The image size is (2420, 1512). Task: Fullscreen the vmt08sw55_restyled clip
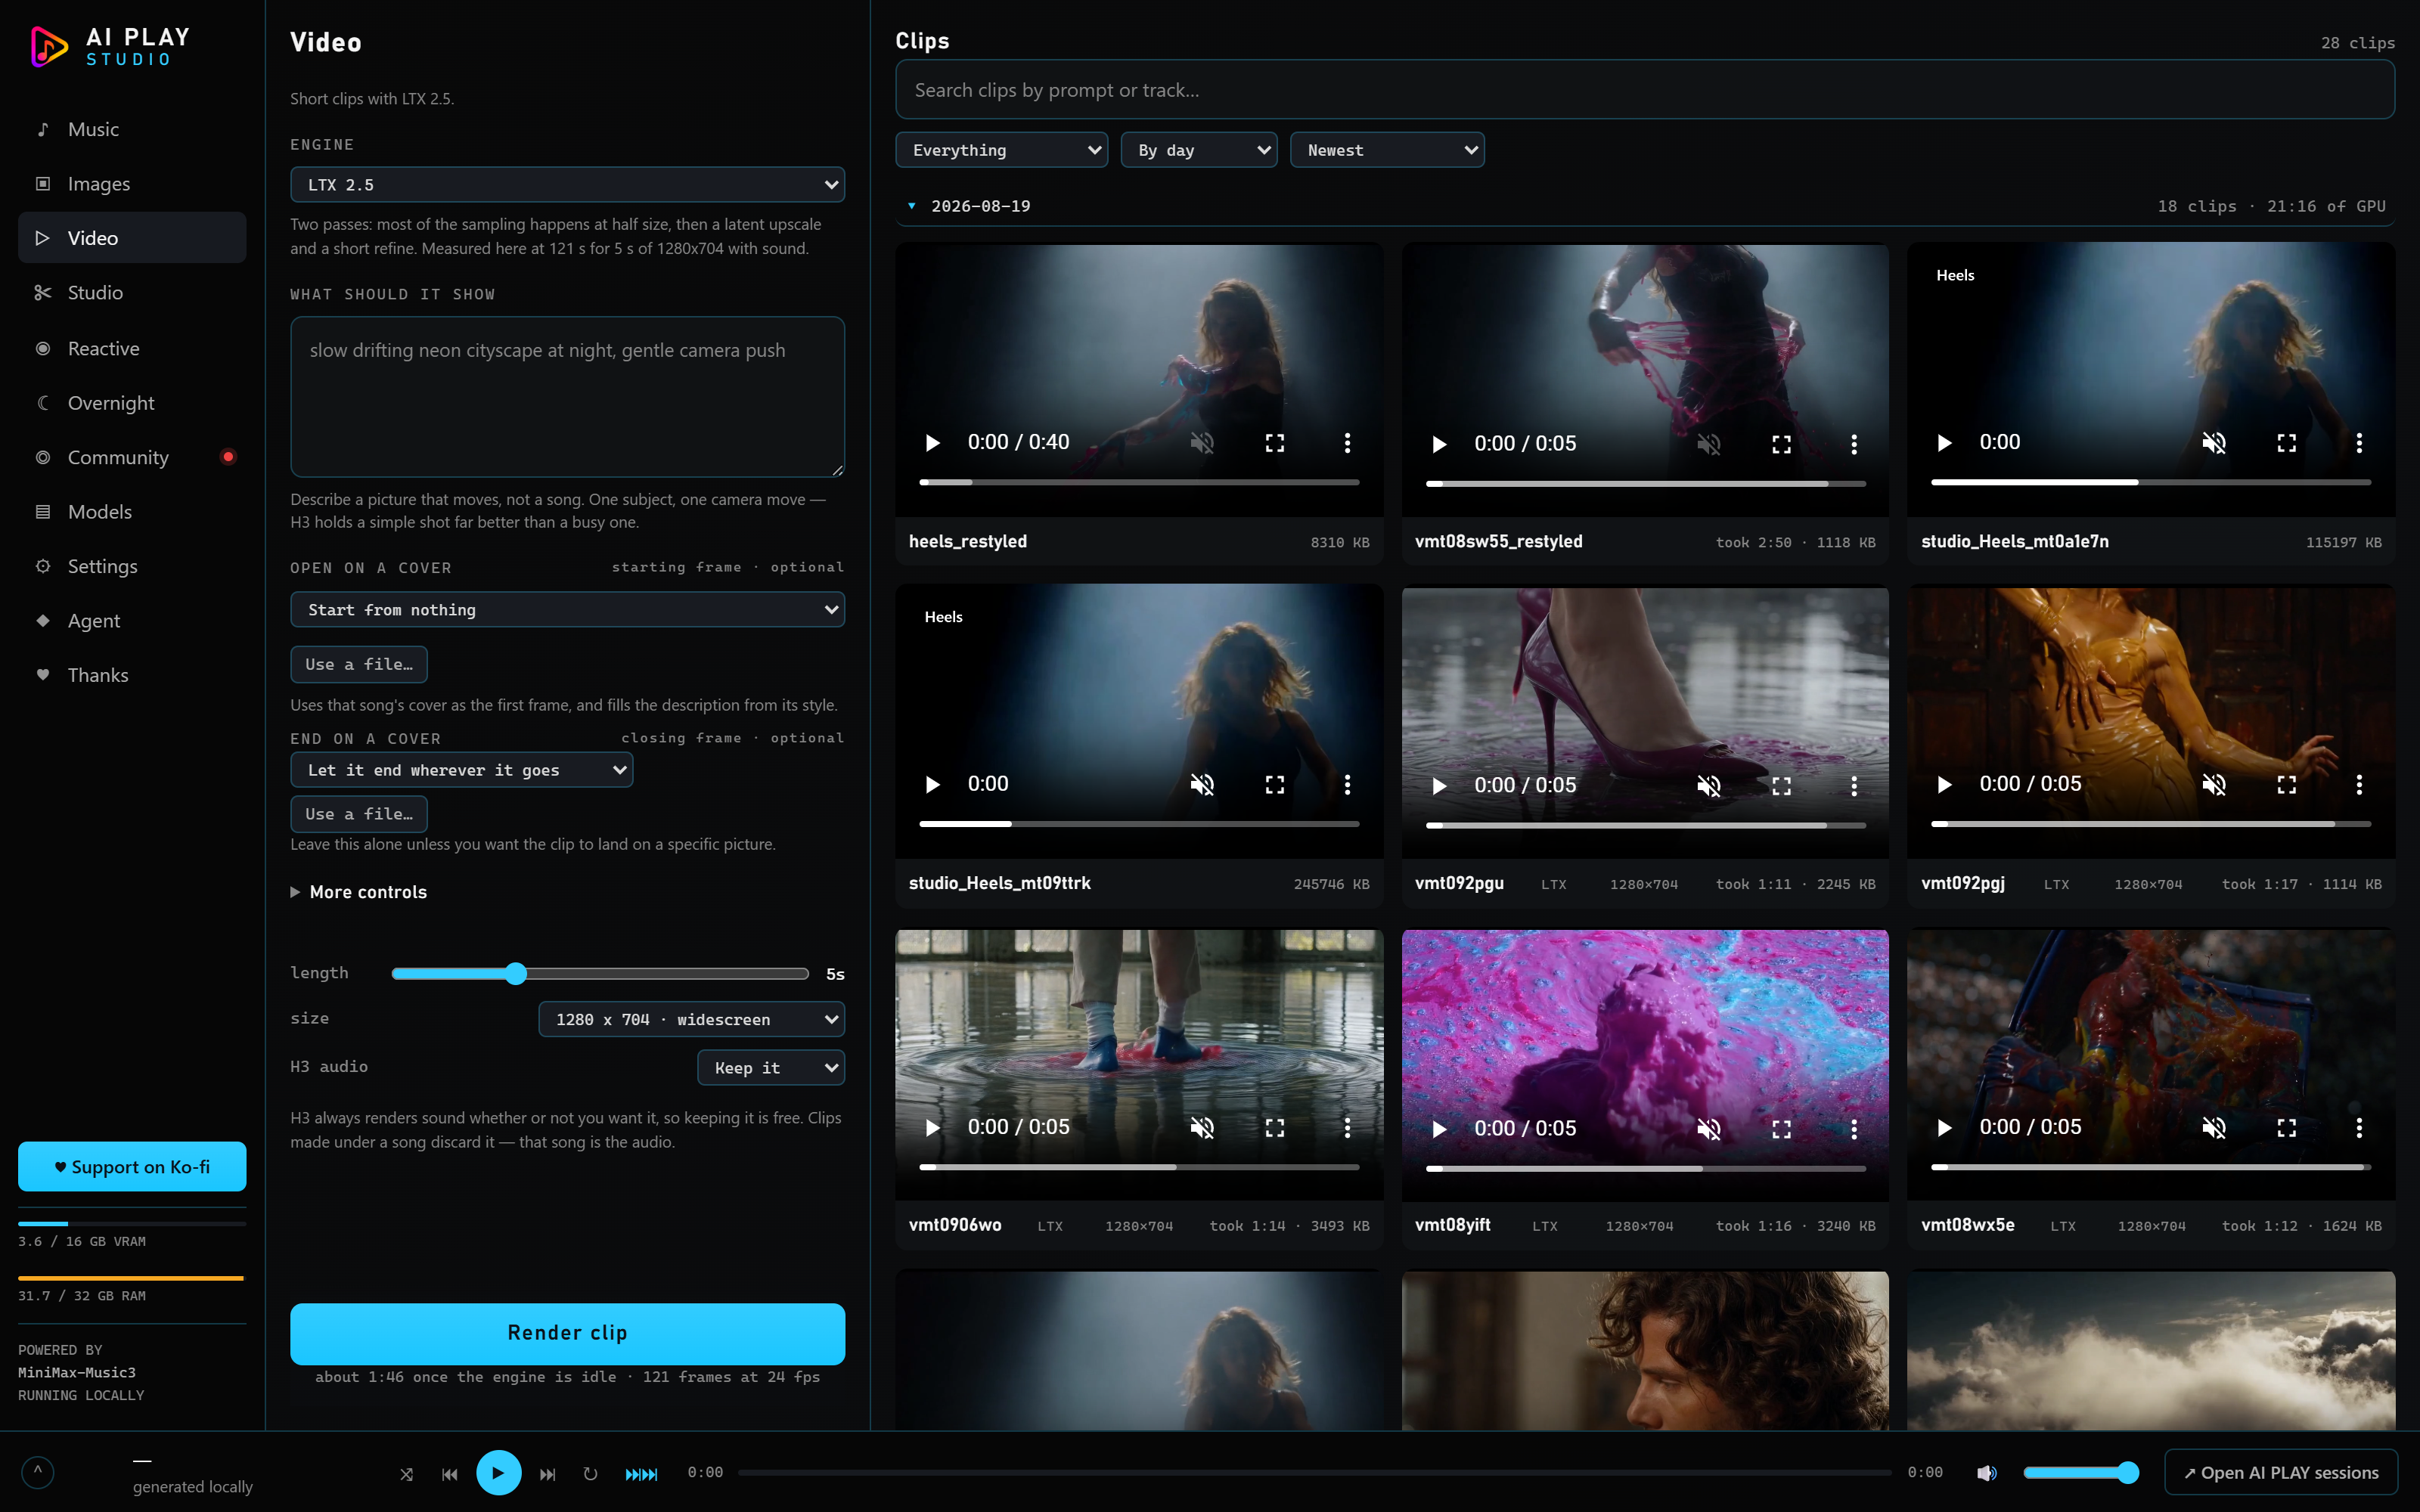click(x=1781, y=444)
